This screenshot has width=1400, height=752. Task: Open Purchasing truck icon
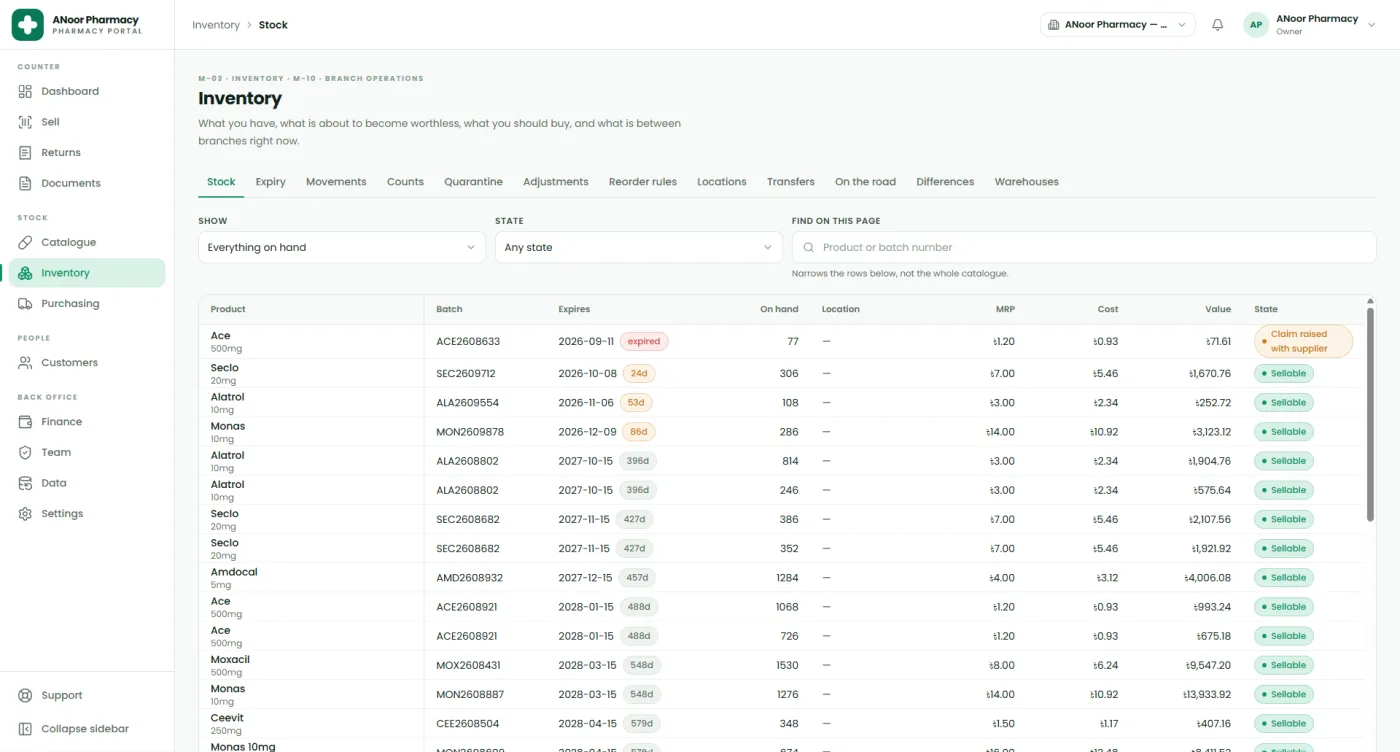(x=26, y=304)
